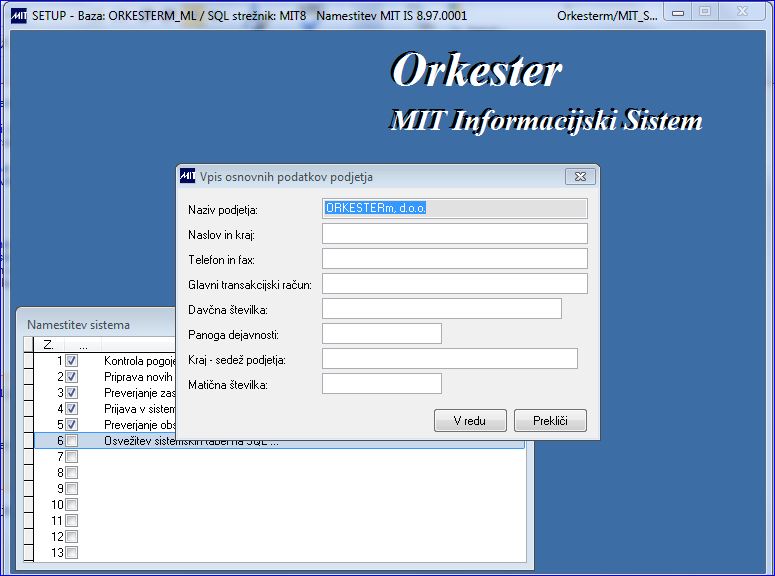Toggle checkbox for step 1 Kontrola pogojev
Viewport: 775px width, 576px height.
pyautogui.click(x=72, y=360)
